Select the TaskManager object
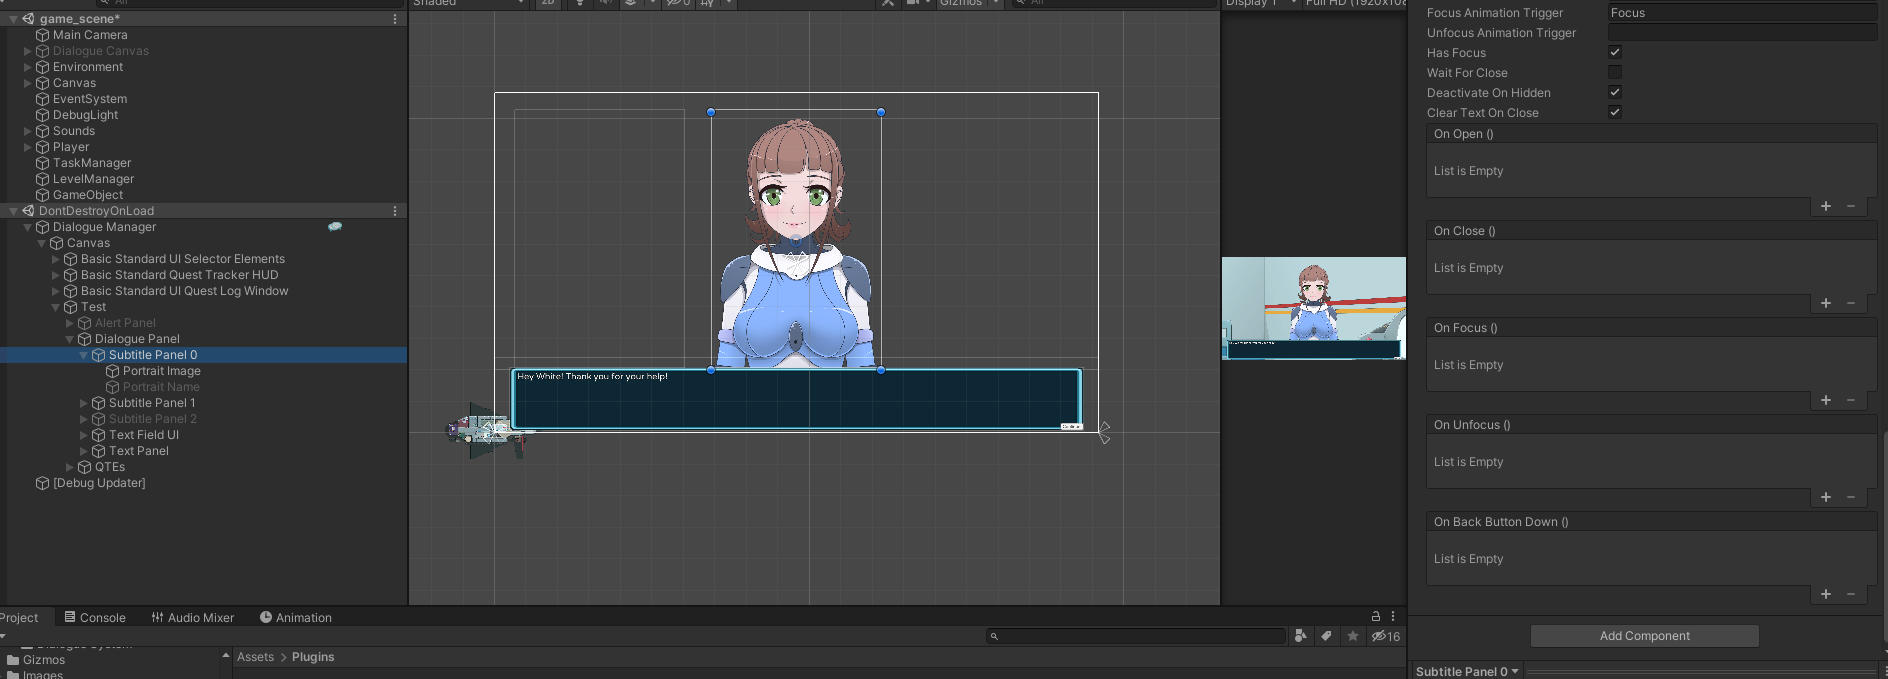This screenshot has width=1888, height=679. tap(92, 163)
